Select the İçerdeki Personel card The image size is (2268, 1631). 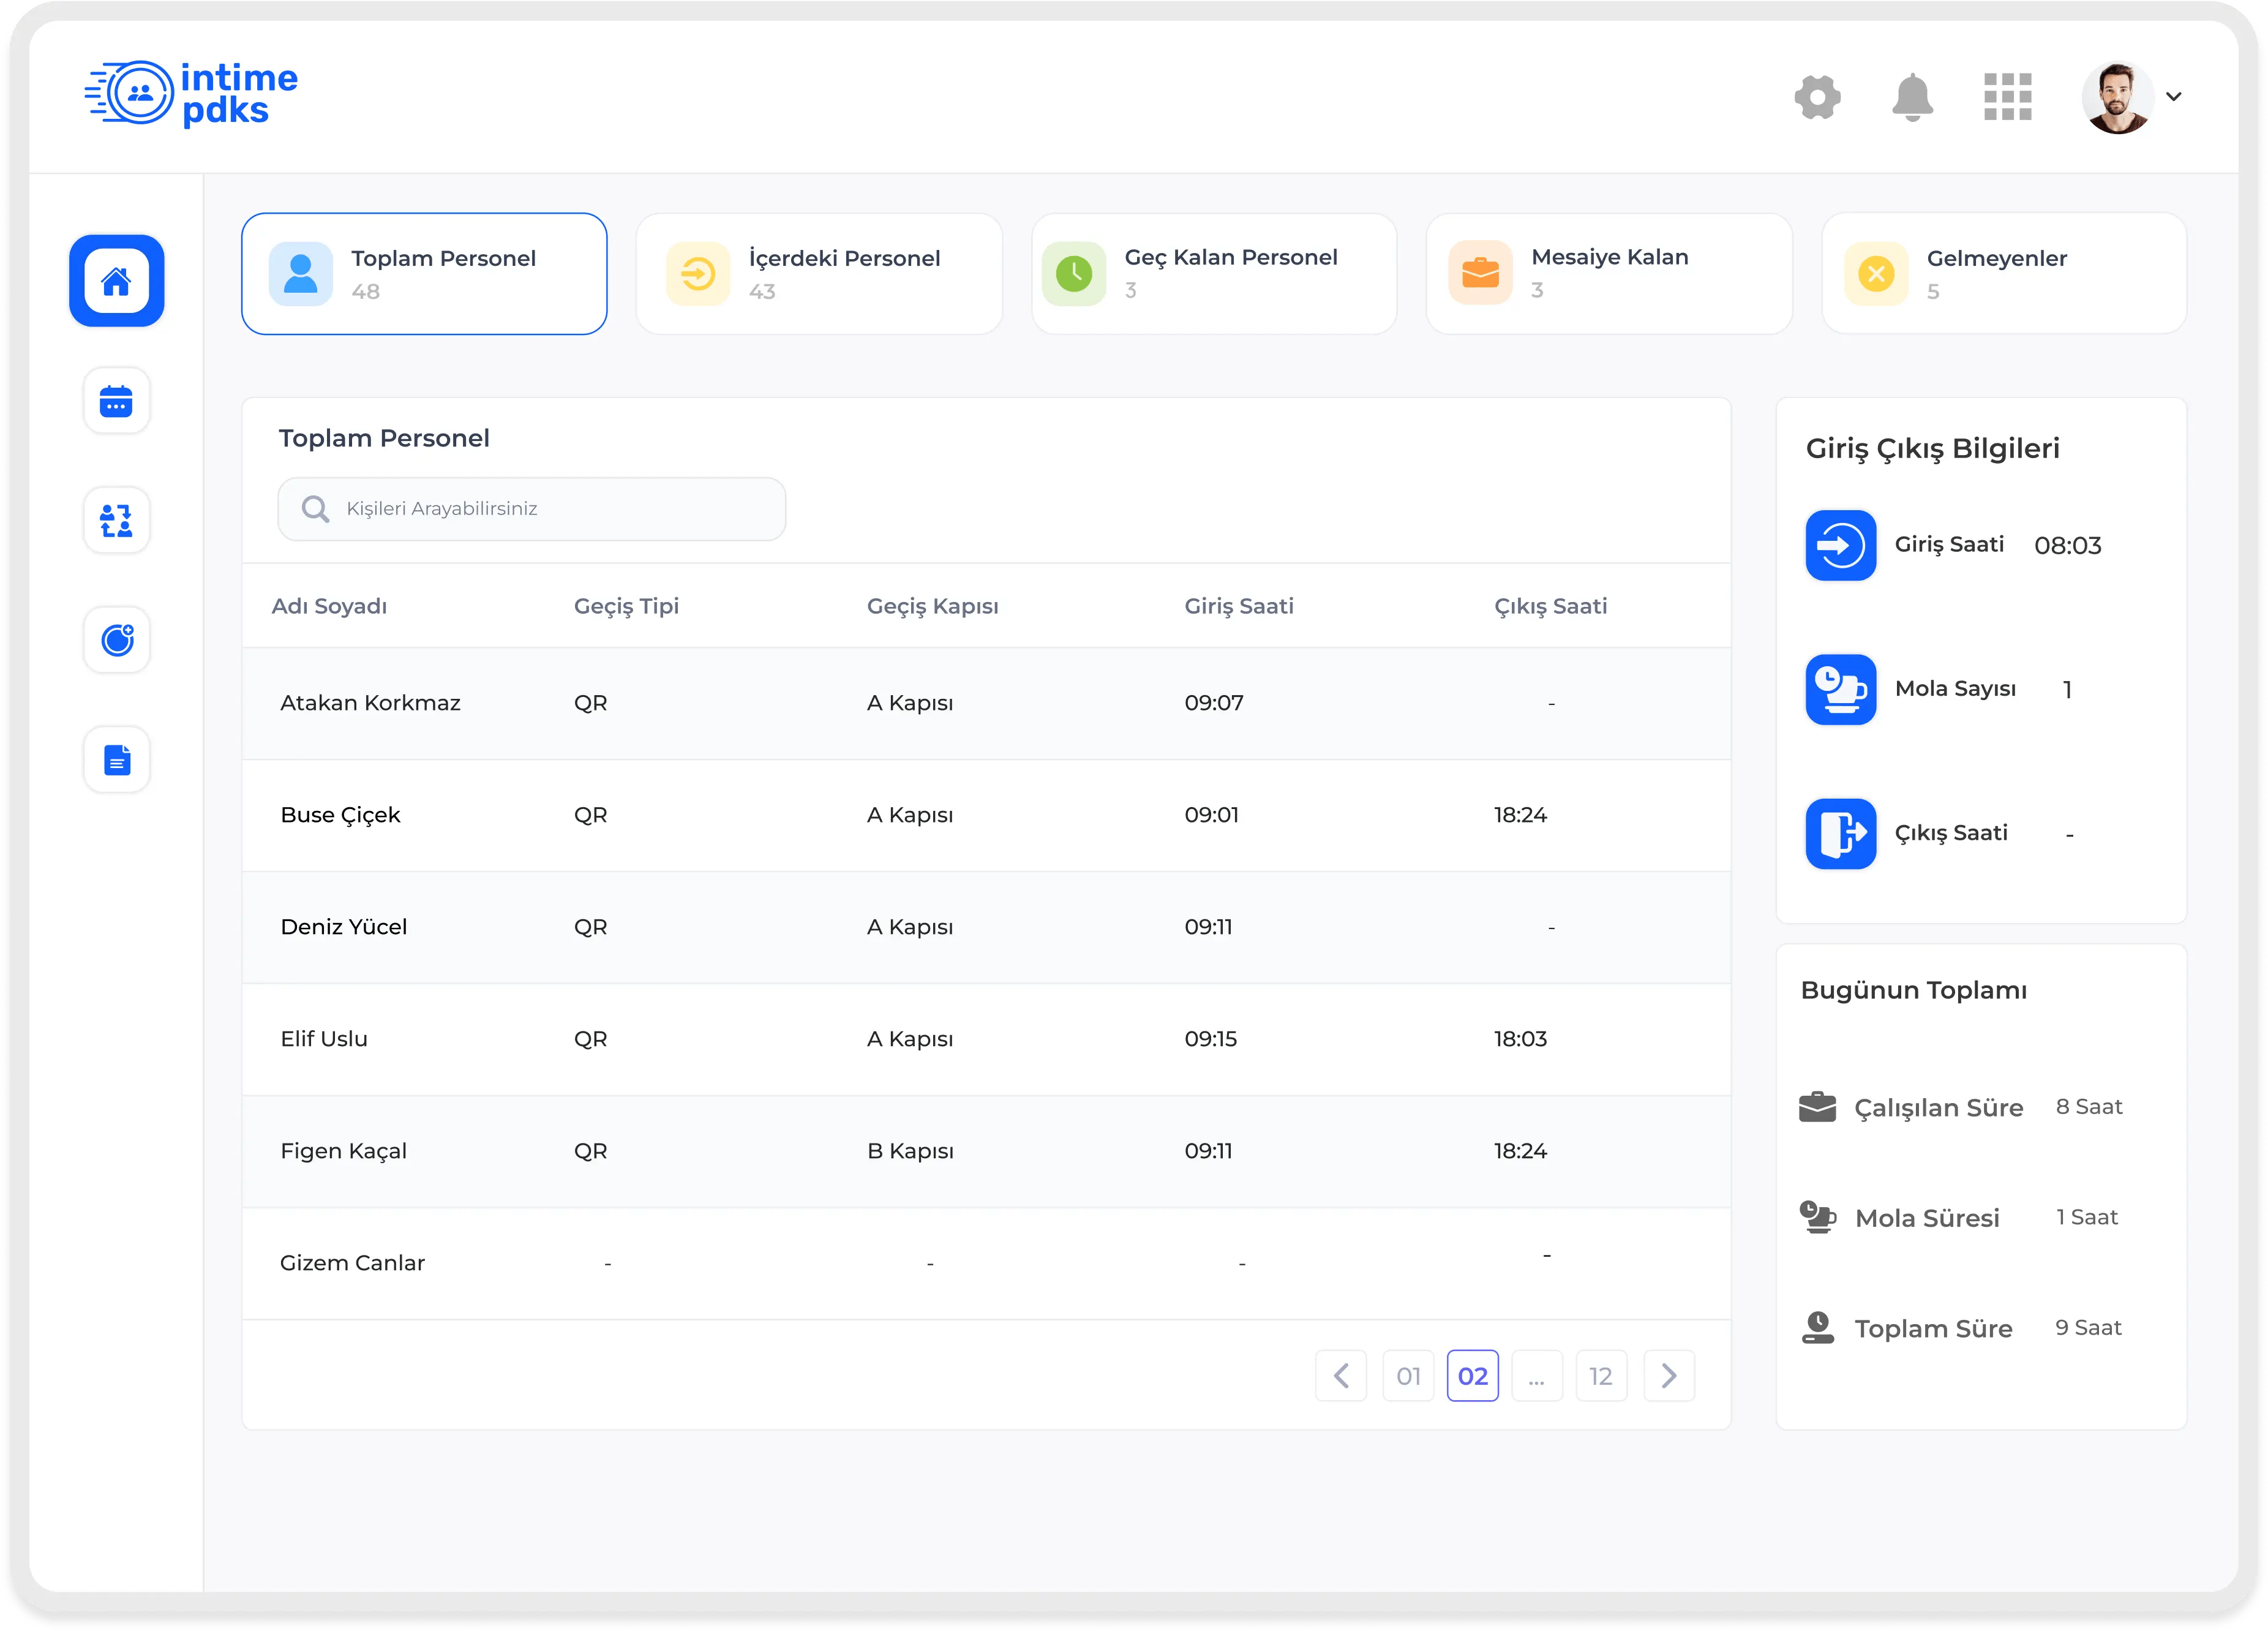pyautogui.click(x=819, y=273)
